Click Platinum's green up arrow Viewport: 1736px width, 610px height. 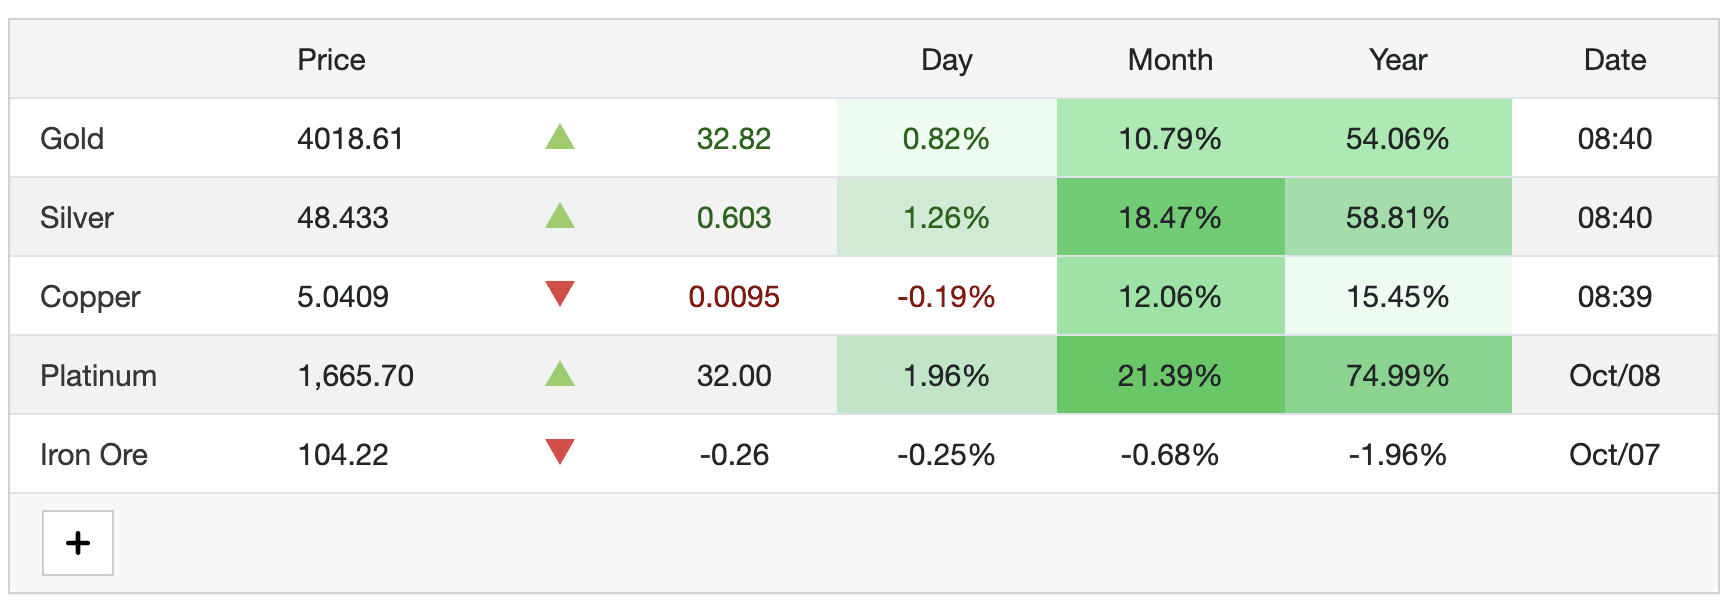click(x=560, y=374)
